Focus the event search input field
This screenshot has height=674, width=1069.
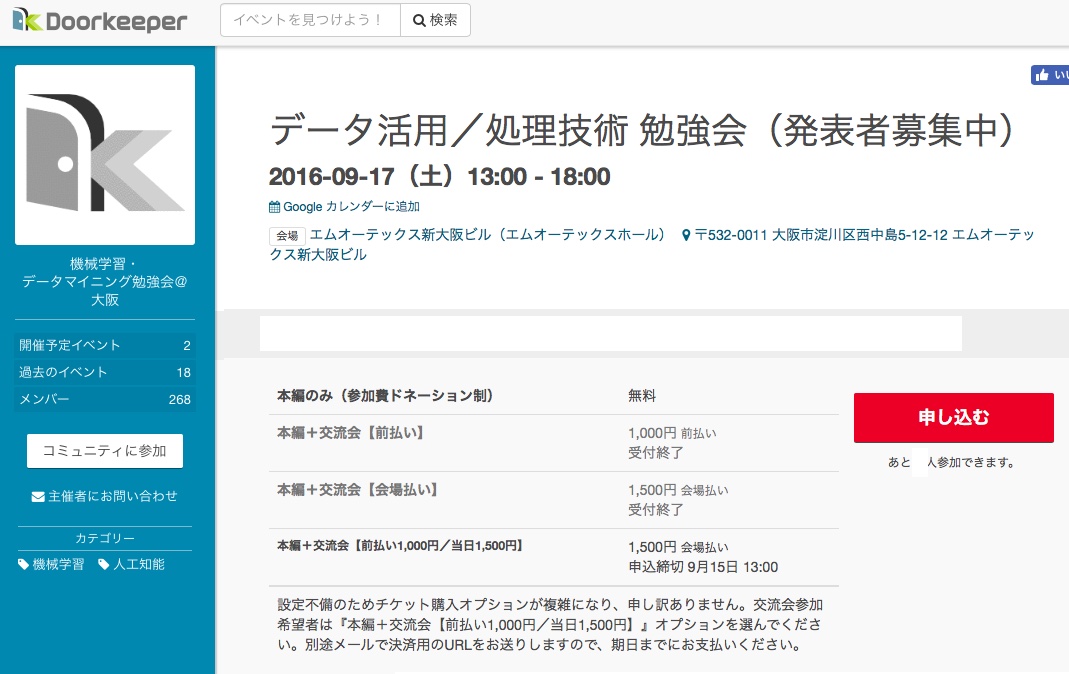(x=310, y=21)
